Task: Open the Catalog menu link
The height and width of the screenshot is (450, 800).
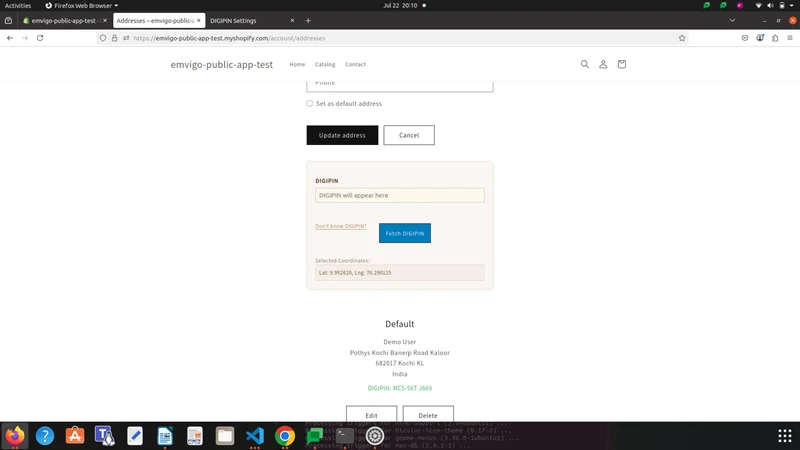Action: pos(325,64)
